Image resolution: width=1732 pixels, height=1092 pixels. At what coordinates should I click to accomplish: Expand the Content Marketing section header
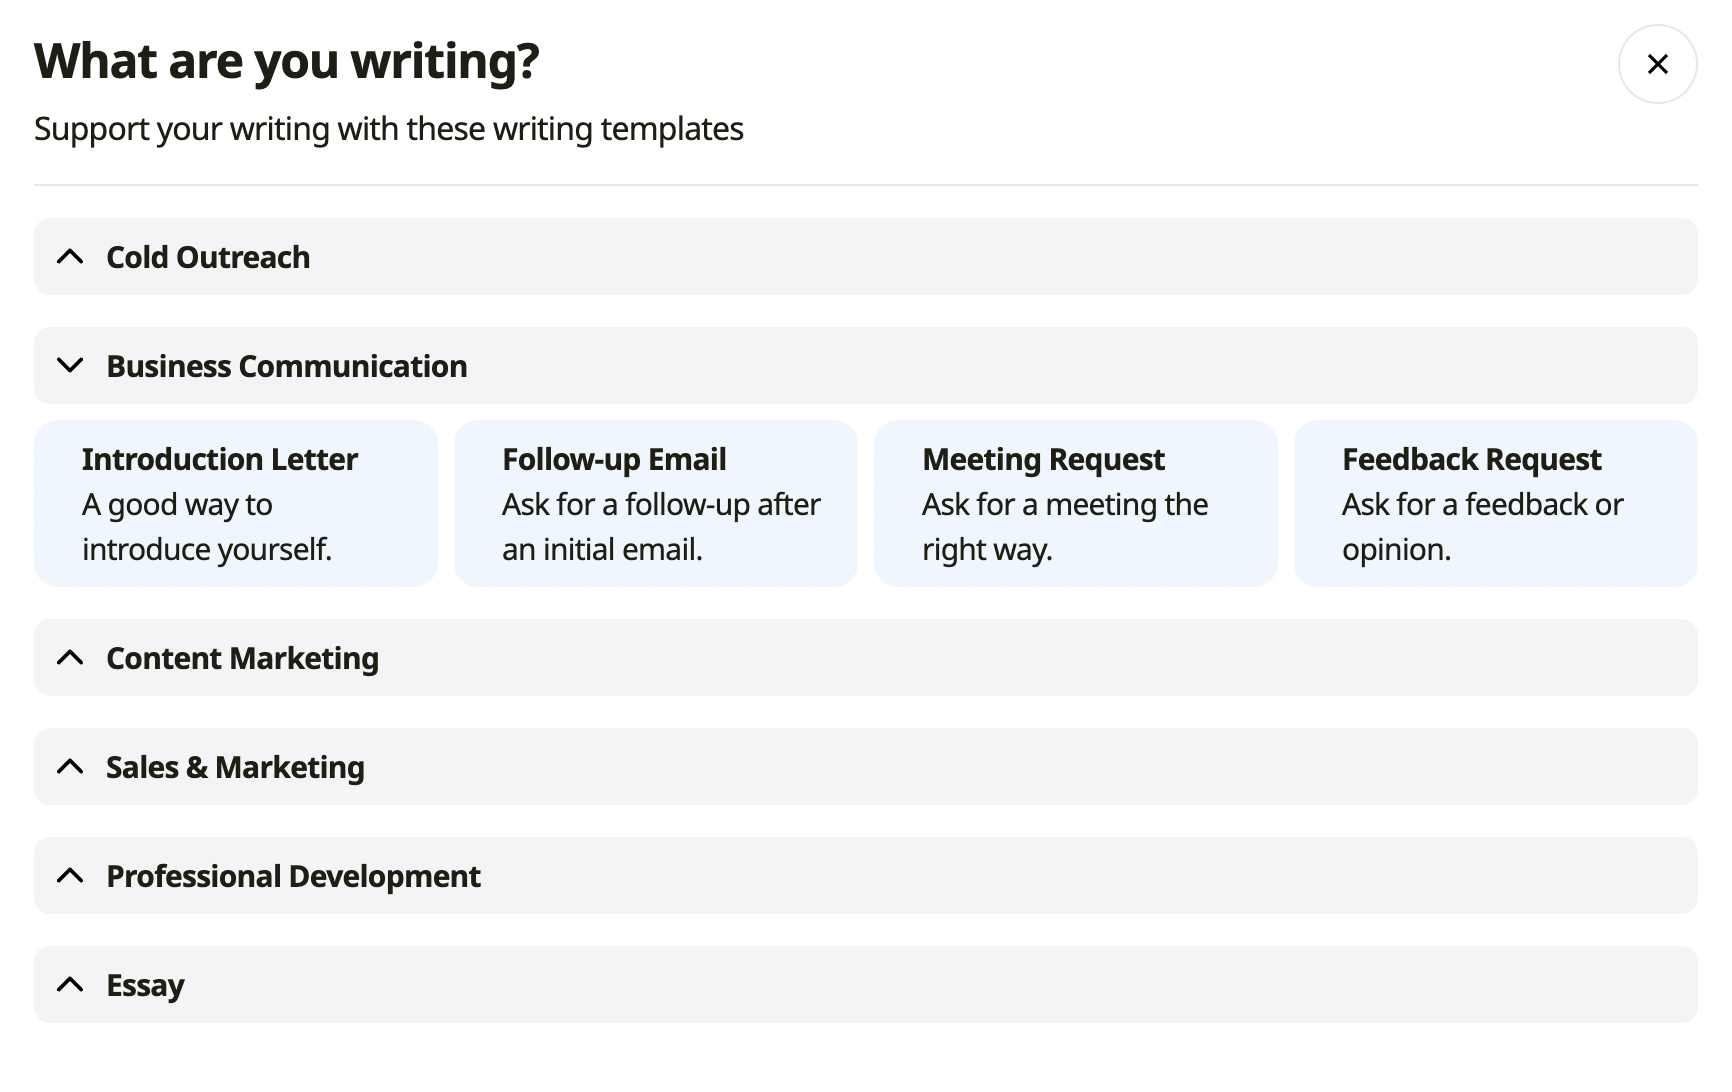pos(866,658)
